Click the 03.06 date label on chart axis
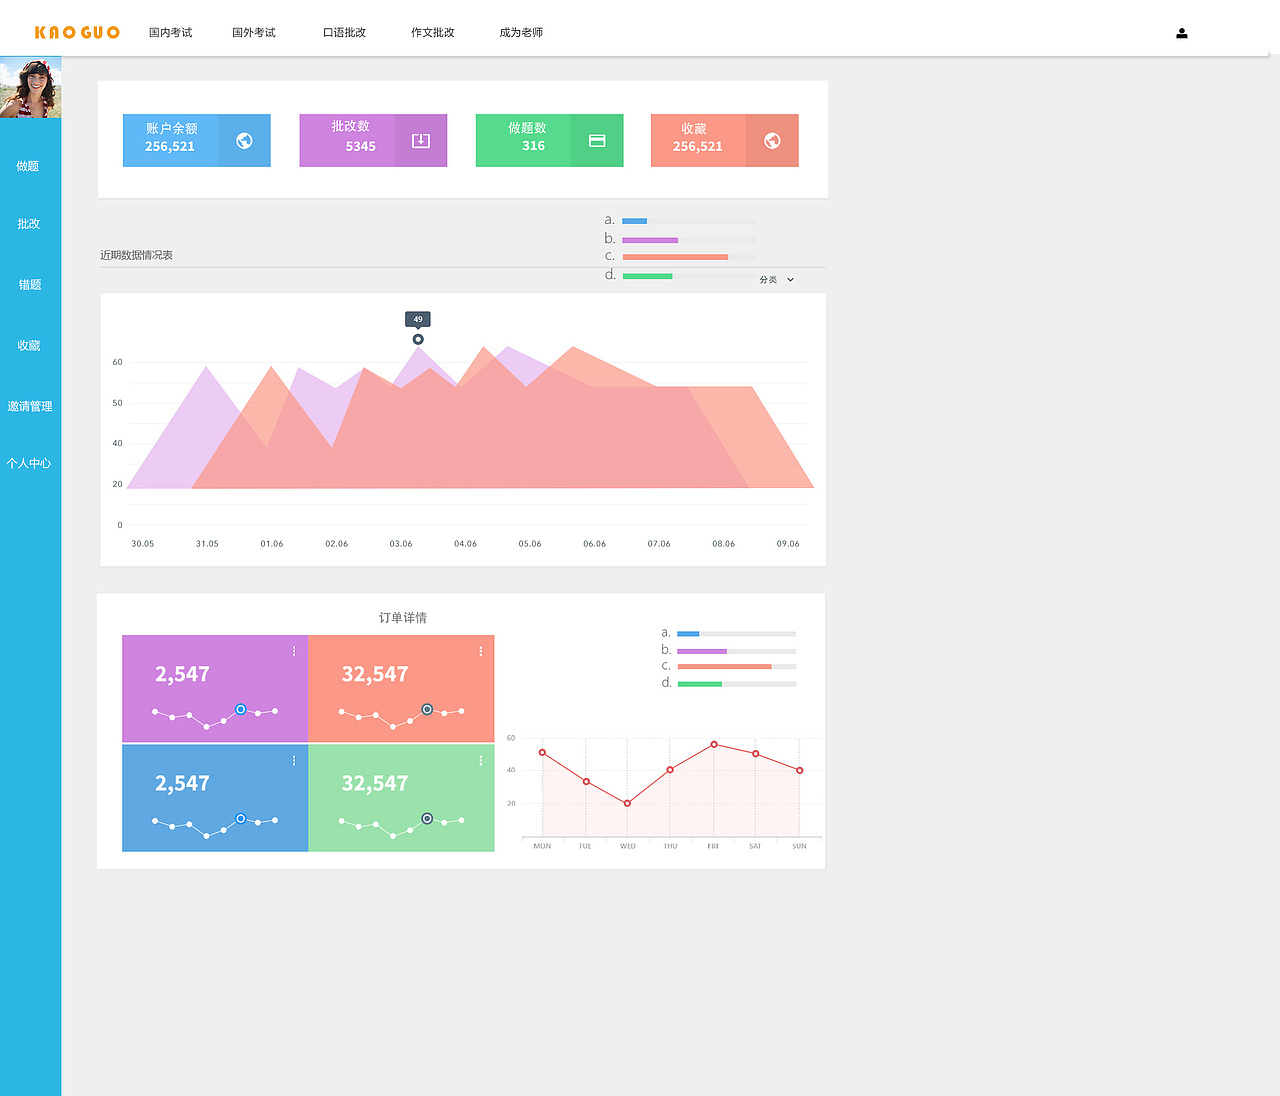Image resolution: width=1280 pixels, height=1096 pixels. (401, 544)
